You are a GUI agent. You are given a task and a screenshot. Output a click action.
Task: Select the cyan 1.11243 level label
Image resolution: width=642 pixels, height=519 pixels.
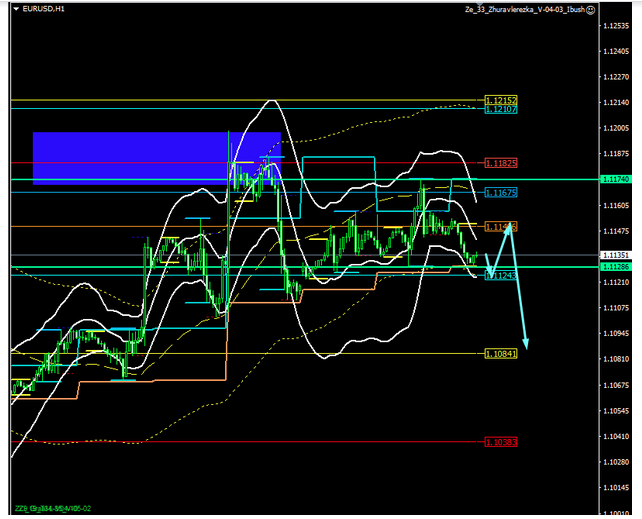pyautogui.click(x=500, y=276)
